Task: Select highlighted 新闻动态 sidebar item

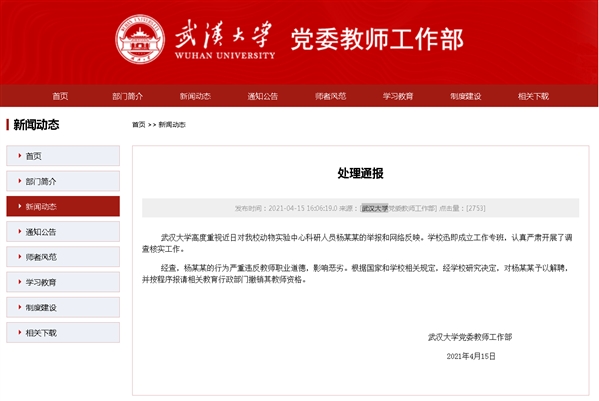Action: click(x=63, y=206)
